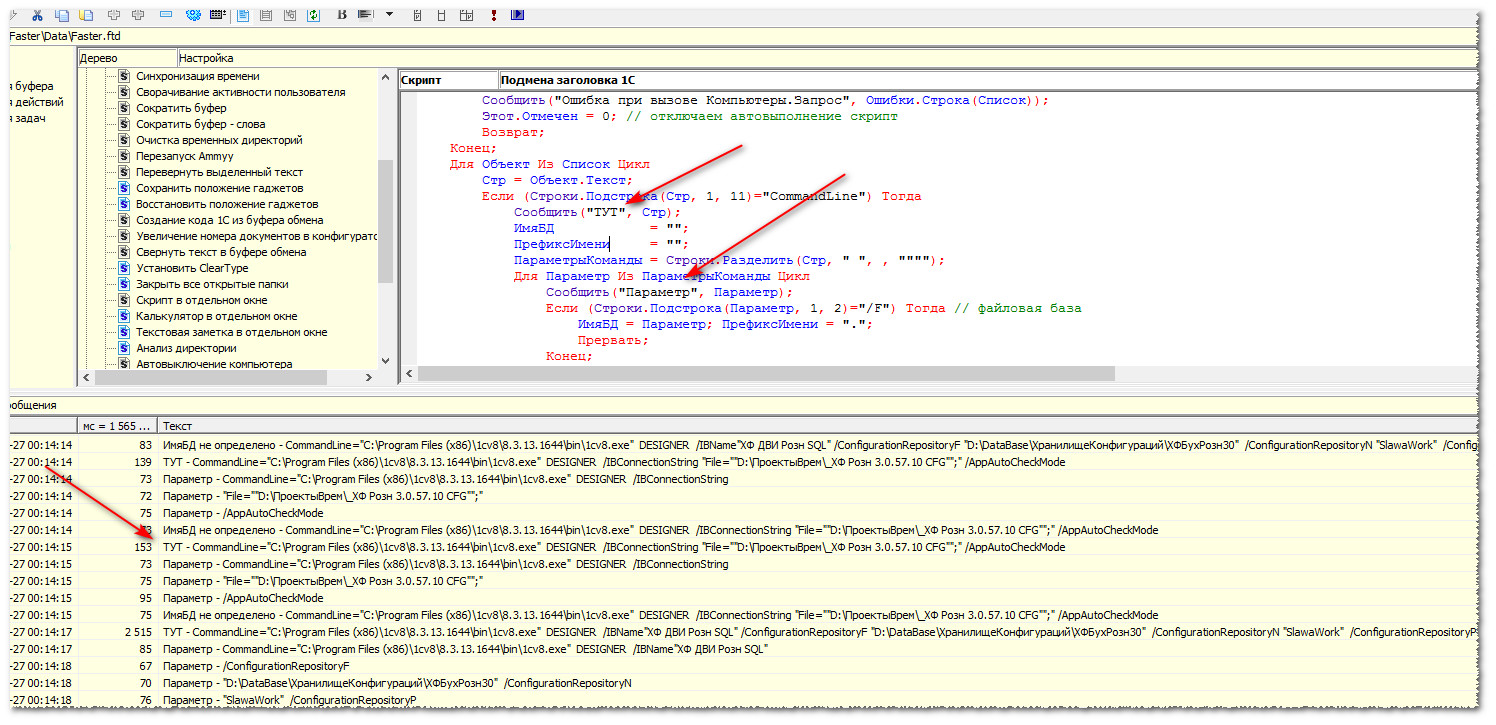Click the Cut scissors toolbar icon
This screenshot has height=725, width=1496.
pos(37,15)
